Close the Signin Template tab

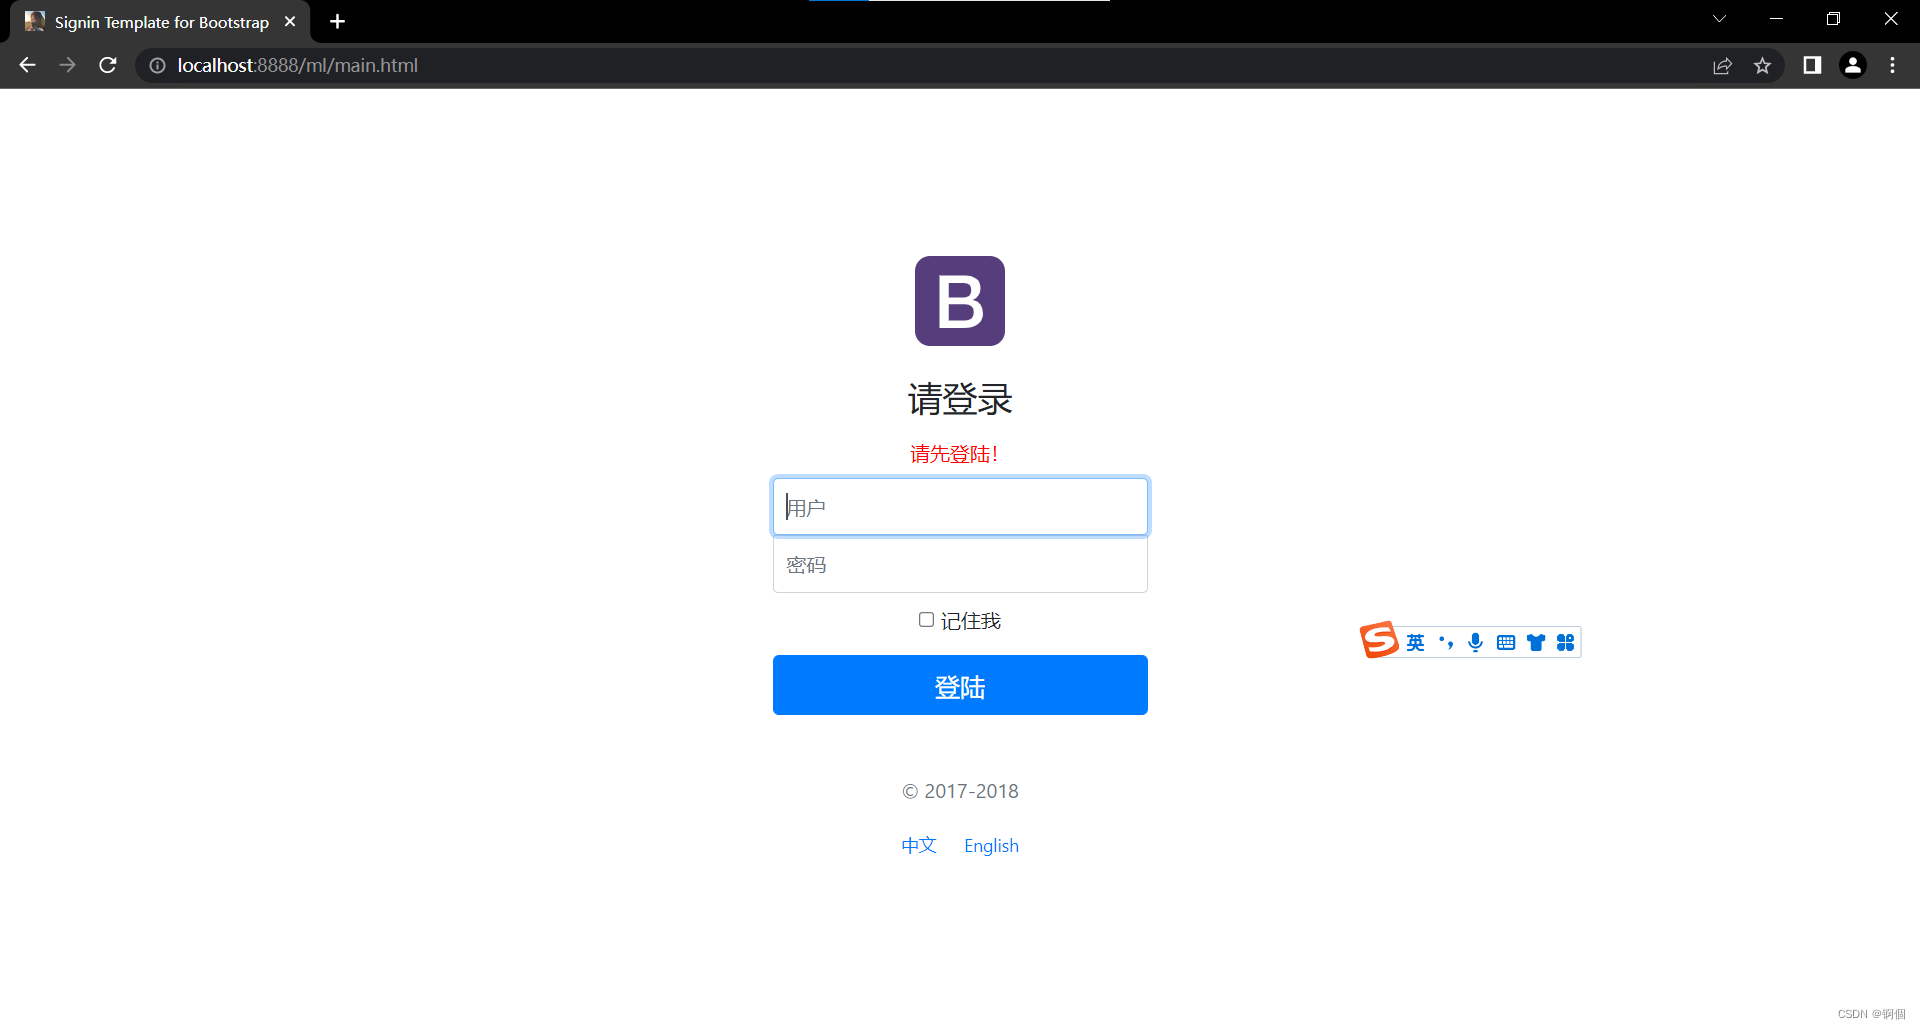click(x=290, y=21)
